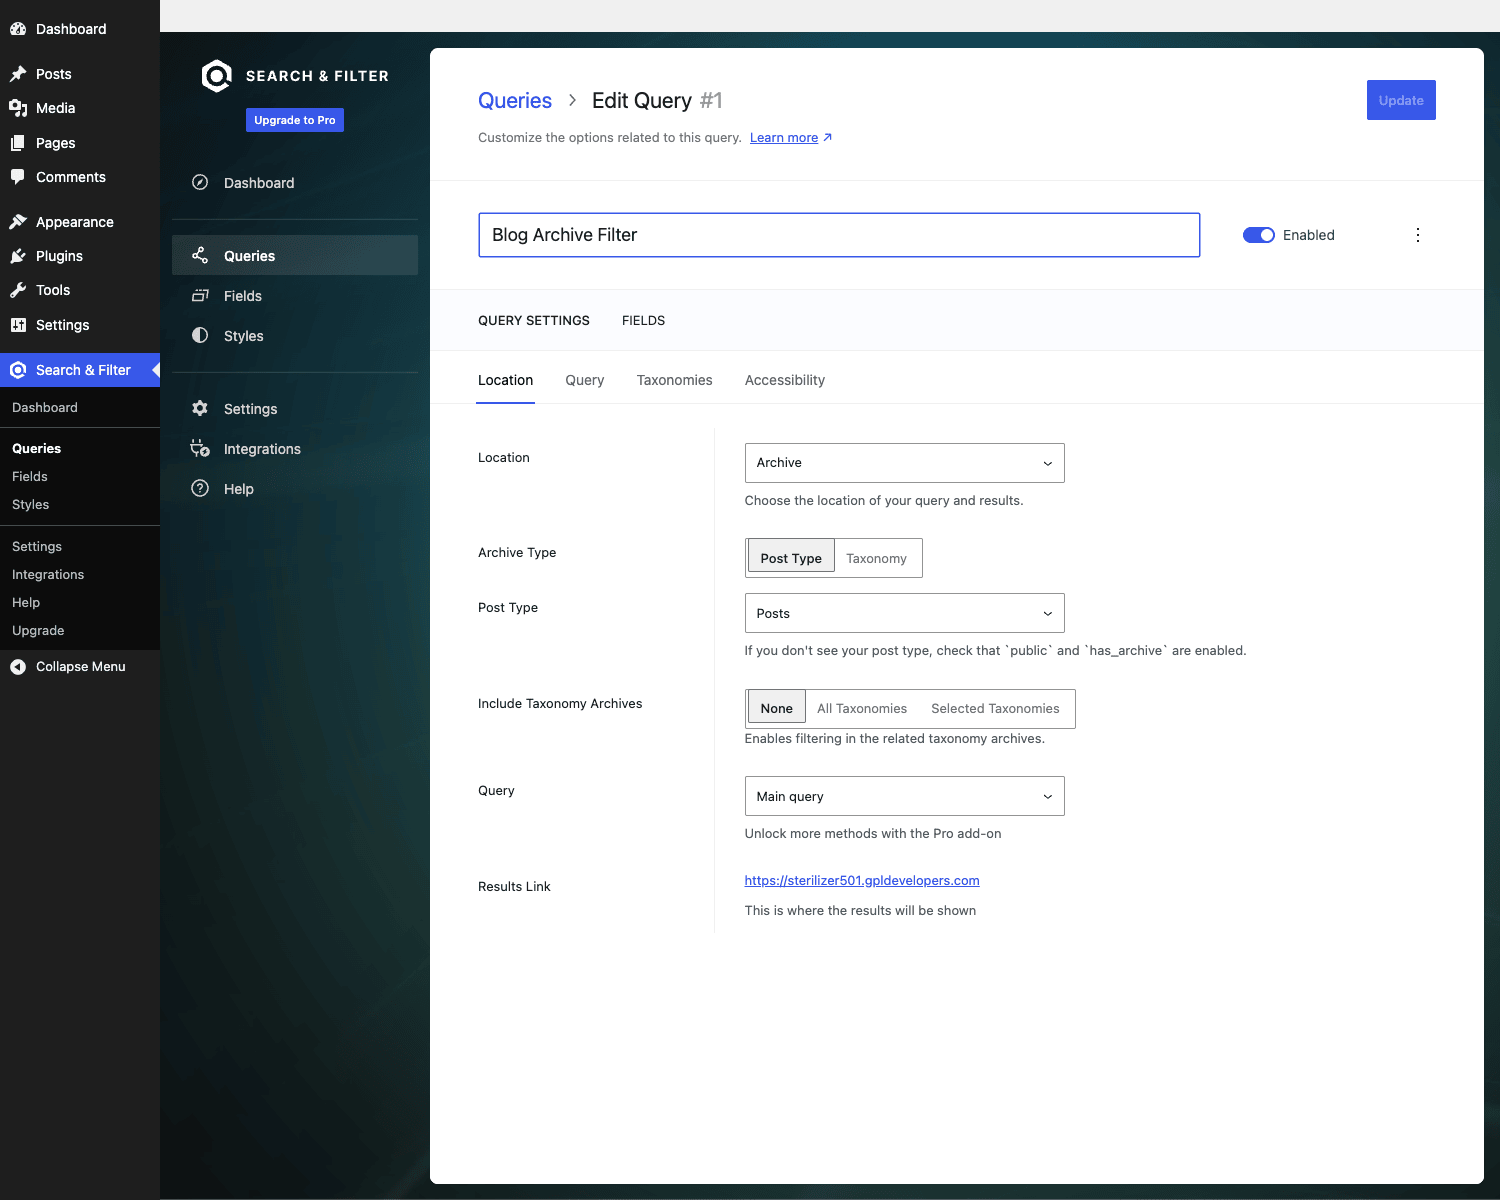Open the Location dropdown showing Archive
This screenshot has width=1500, height=1200.
coord(904,463)
